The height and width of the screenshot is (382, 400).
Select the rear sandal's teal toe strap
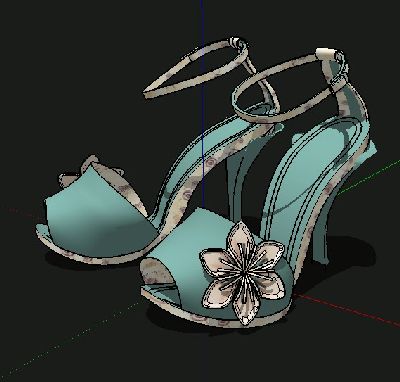click(x=97, y=213)
